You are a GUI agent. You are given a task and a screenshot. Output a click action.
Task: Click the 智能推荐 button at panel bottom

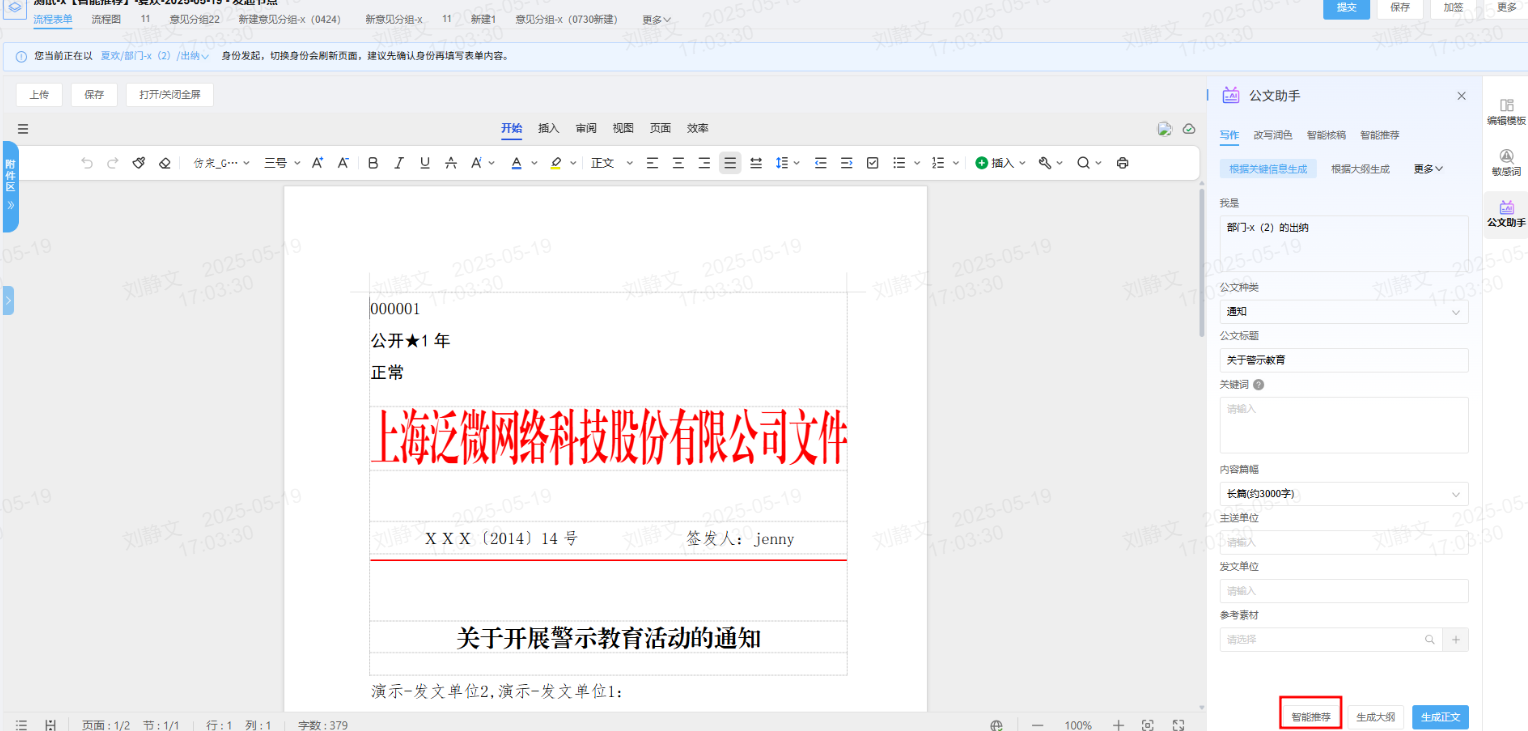tap(1310, 717)
